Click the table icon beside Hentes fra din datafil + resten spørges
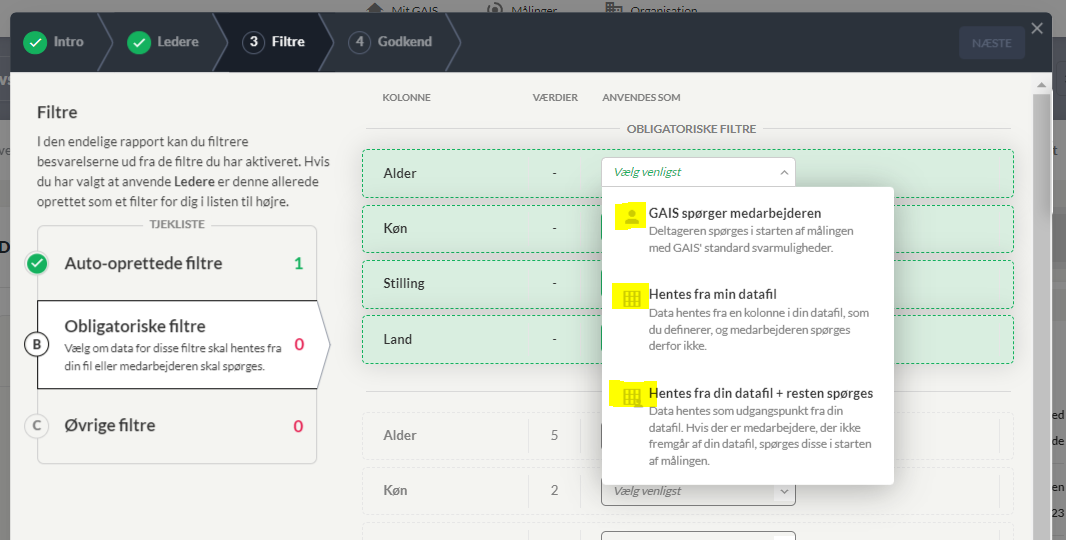 632,396
